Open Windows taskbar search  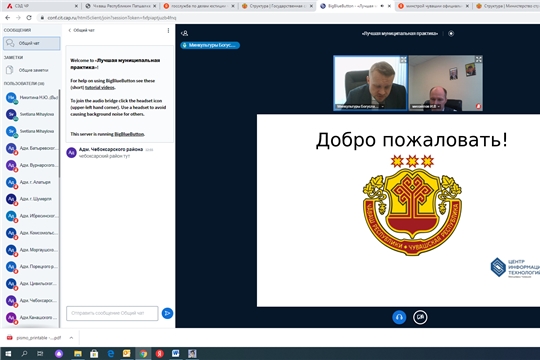click(x=24, y=353)
